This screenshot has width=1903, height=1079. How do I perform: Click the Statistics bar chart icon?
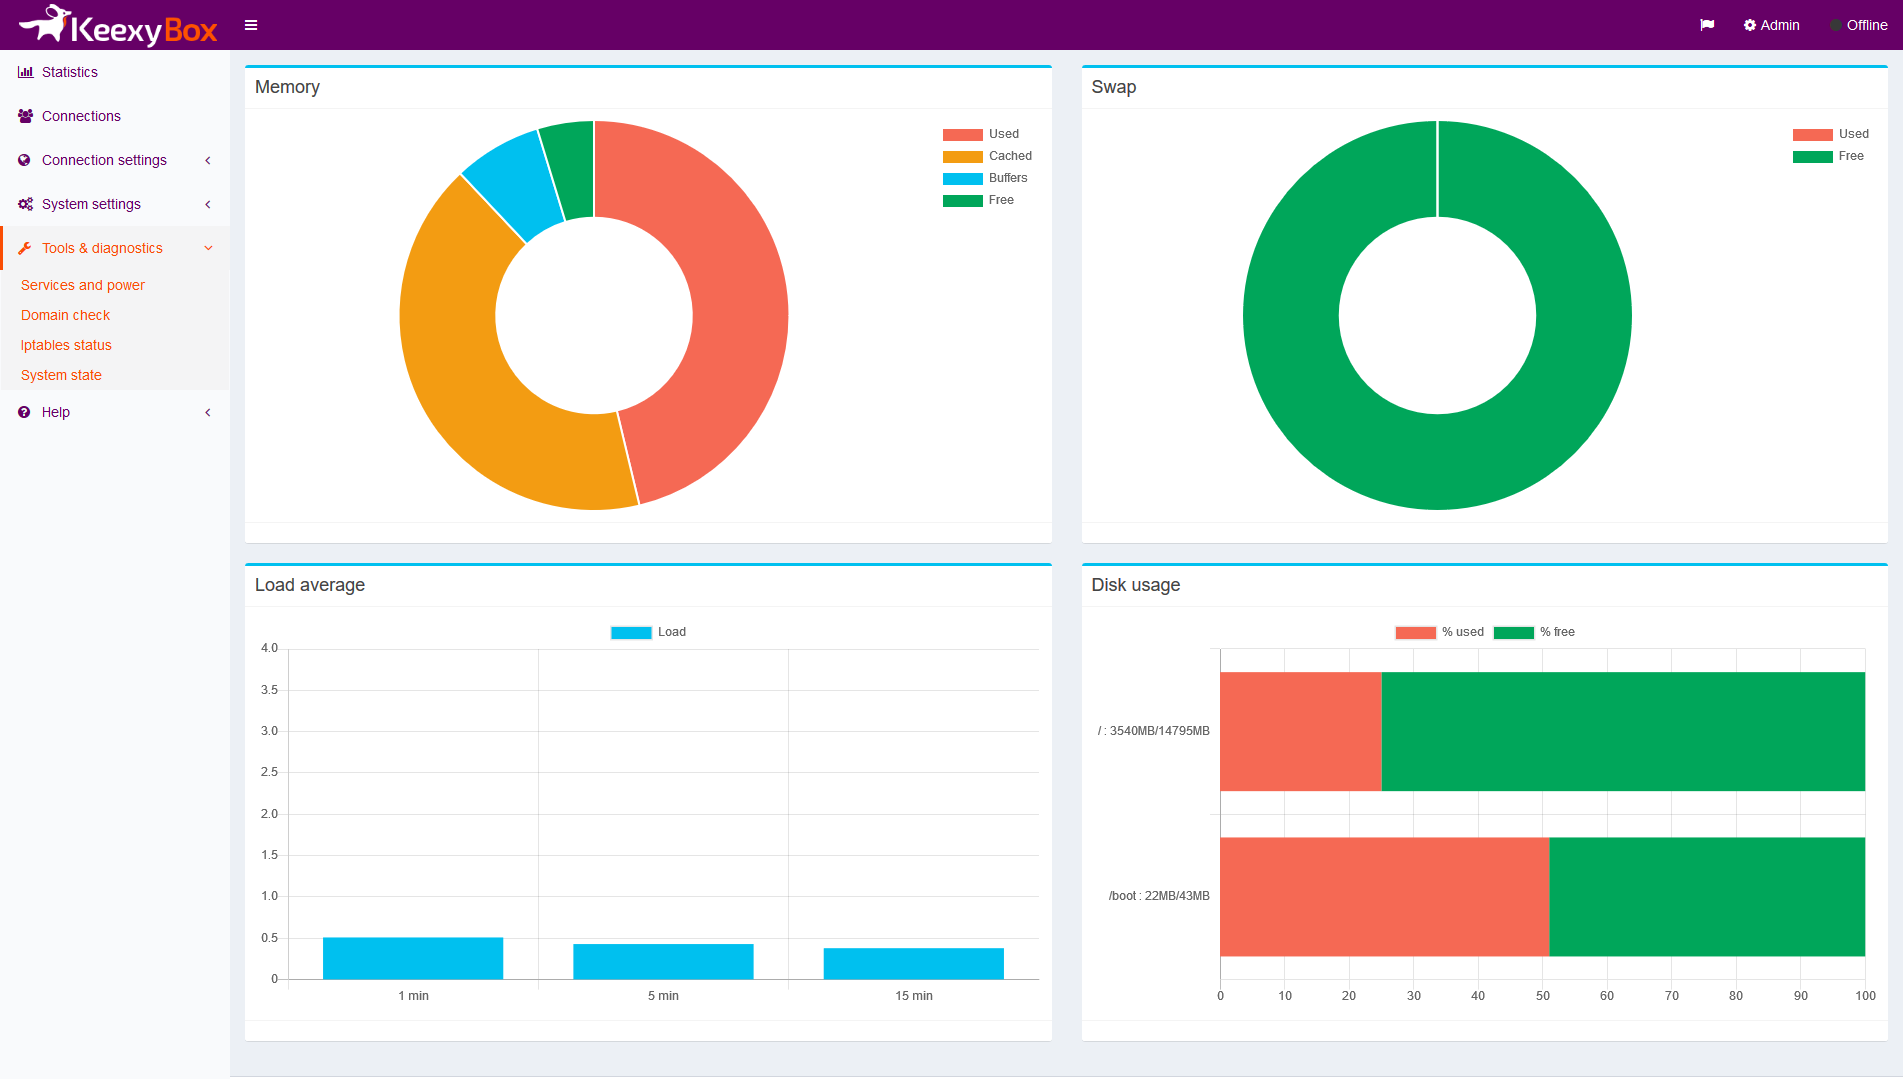click(25, 72)
